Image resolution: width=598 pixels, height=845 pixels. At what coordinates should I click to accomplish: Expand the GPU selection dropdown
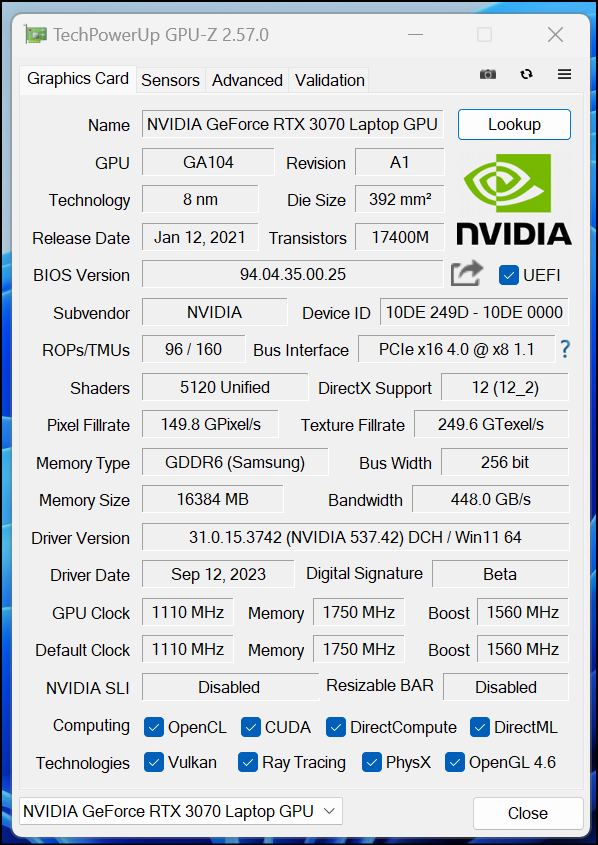(180, 811)
